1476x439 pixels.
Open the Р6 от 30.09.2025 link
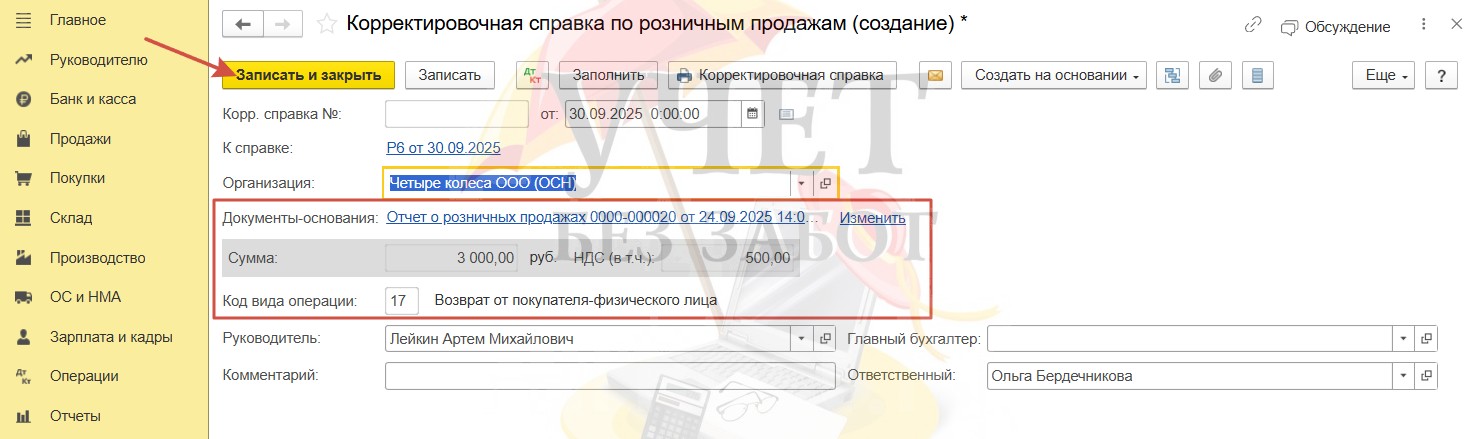click(443, 148)
